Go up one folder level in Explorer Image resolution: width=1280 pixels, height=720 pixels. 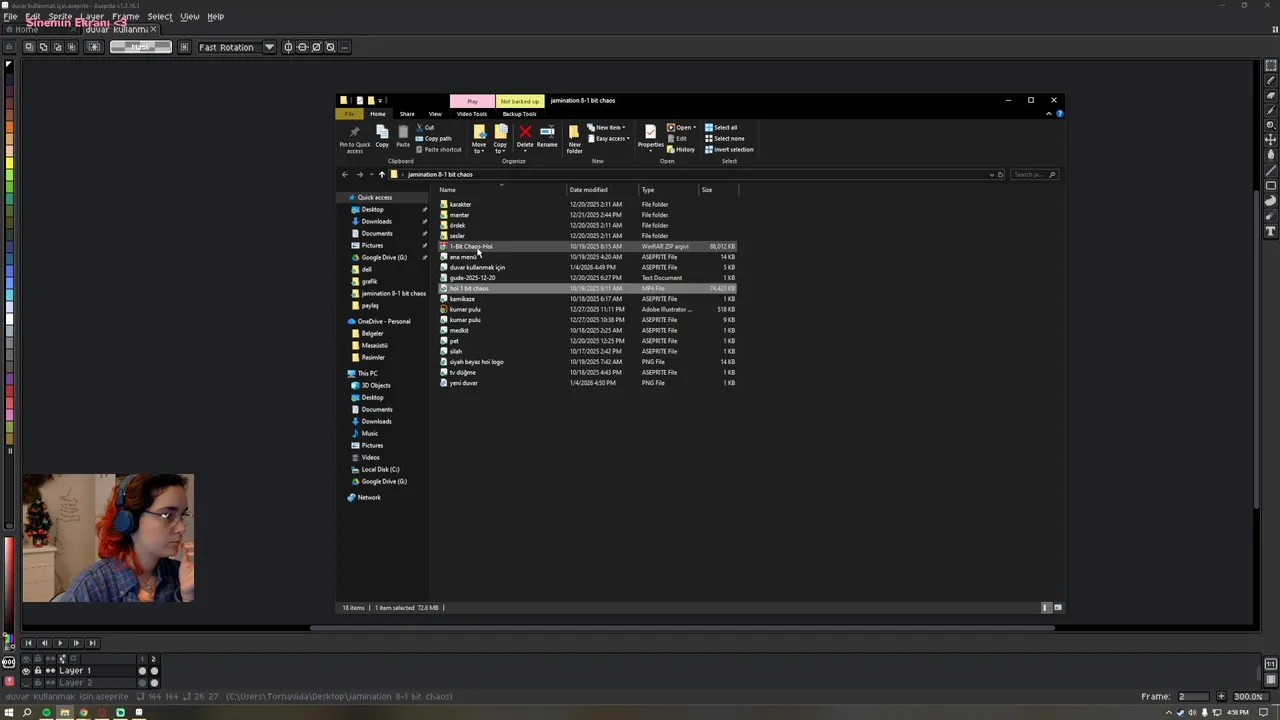click(x=381, y=174)
